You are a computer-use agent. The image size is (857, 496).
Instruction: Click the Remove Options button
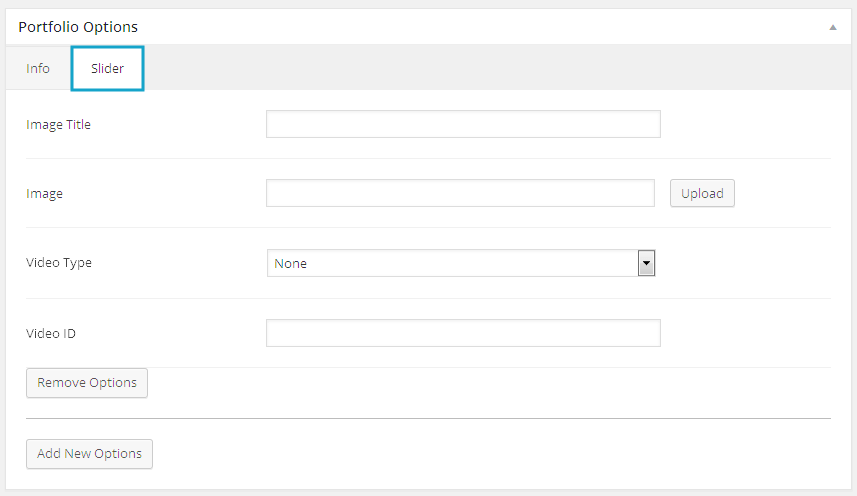[x=87, y=383]
